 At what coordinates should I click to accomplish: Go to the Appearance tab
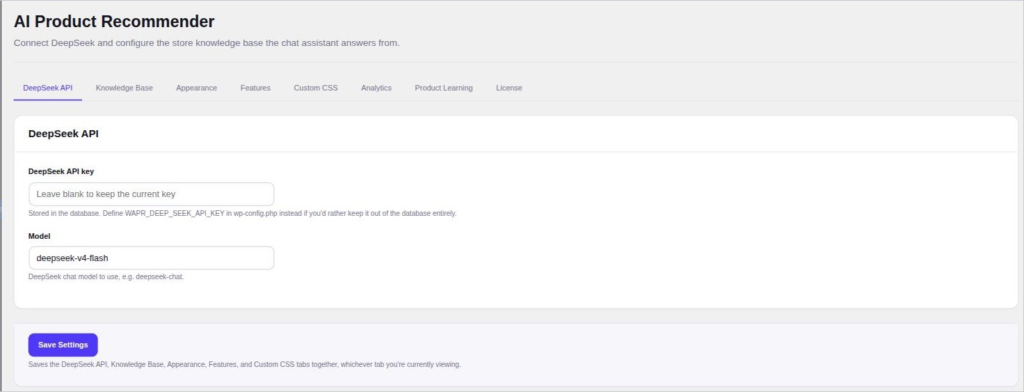[x=197, y=88]
